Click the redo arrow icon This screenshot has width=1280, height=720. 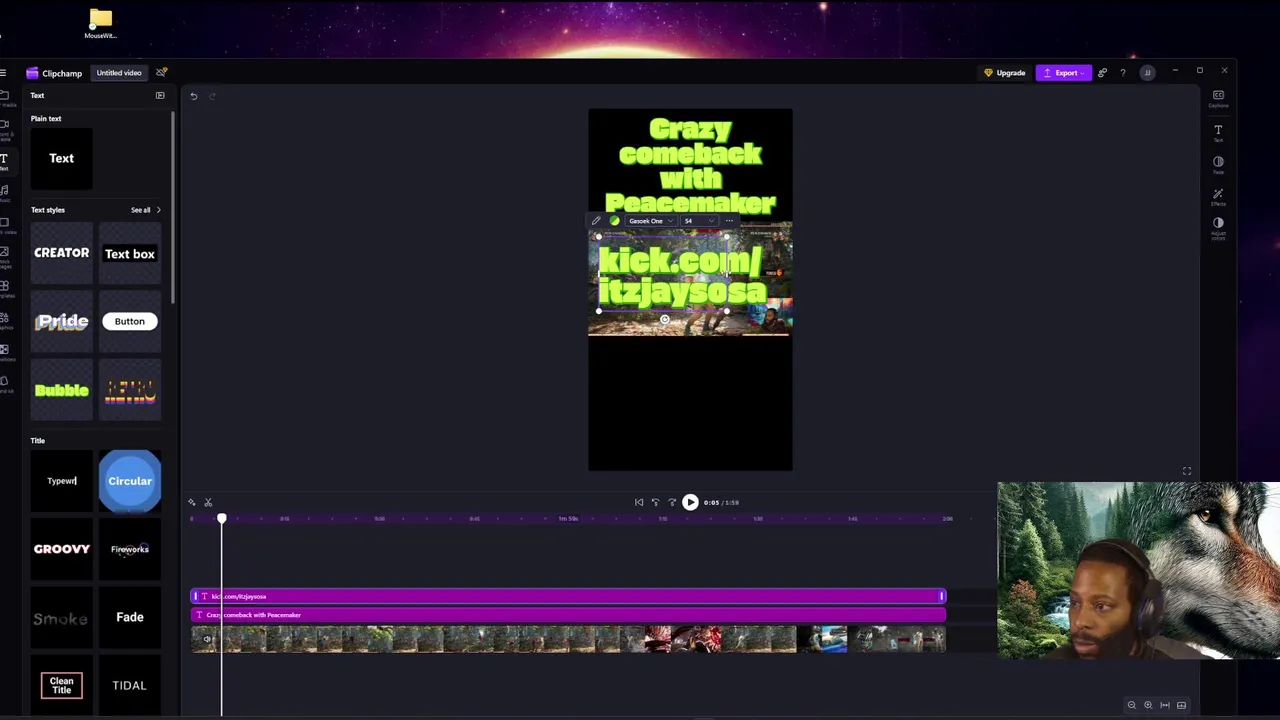[x=212, y=96]
